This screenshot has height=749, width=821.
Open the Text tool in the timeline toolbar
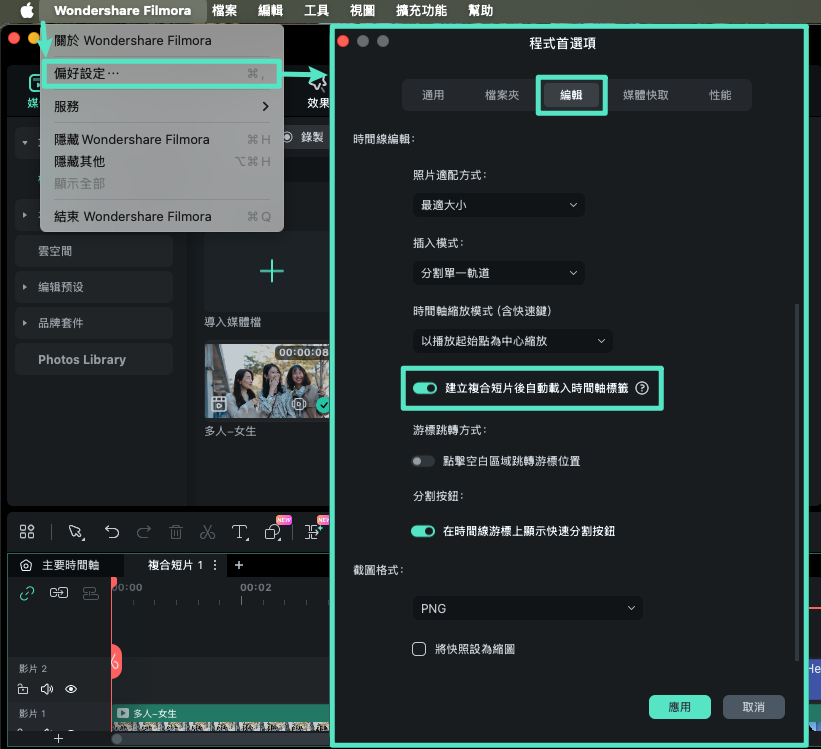point(239,531)
